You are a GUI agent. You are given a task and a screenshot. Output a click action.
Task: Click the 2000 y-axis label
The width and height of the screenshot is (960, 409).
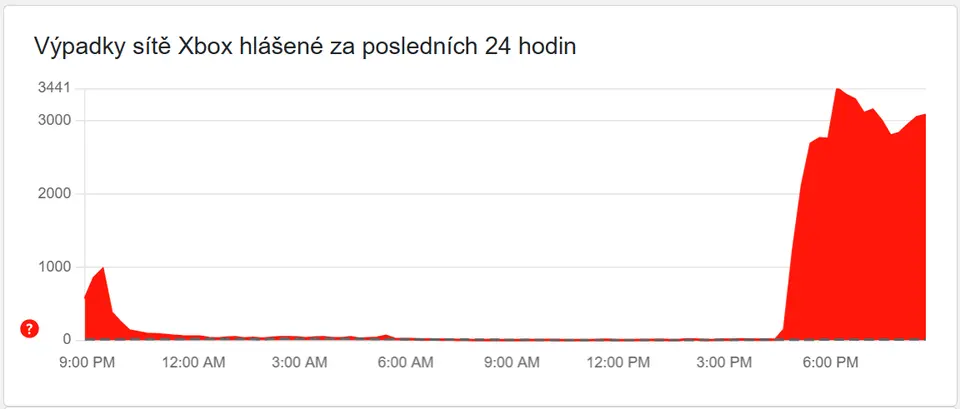point(53,194)
